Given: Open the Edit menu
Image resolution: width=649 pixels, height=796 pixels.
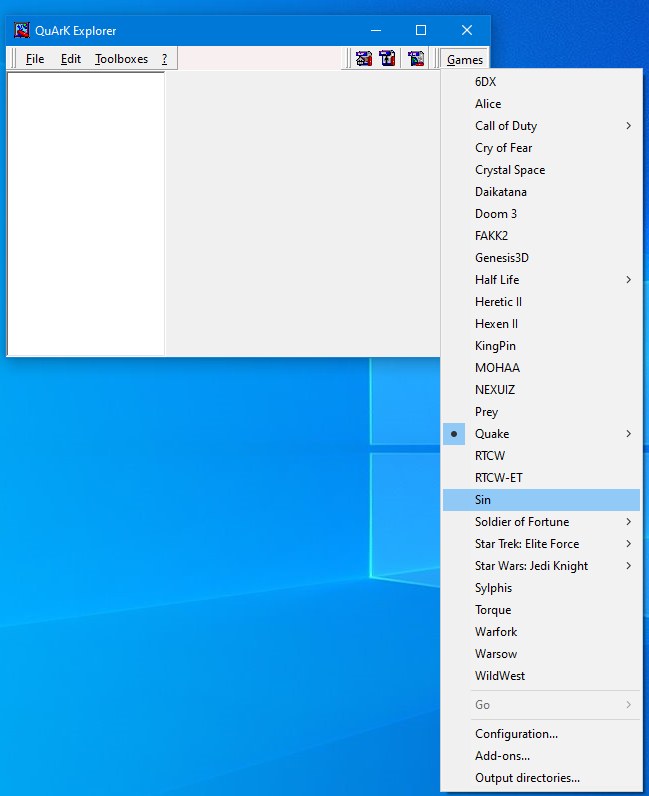Looking at the screenshot, I should pos(71,59).
